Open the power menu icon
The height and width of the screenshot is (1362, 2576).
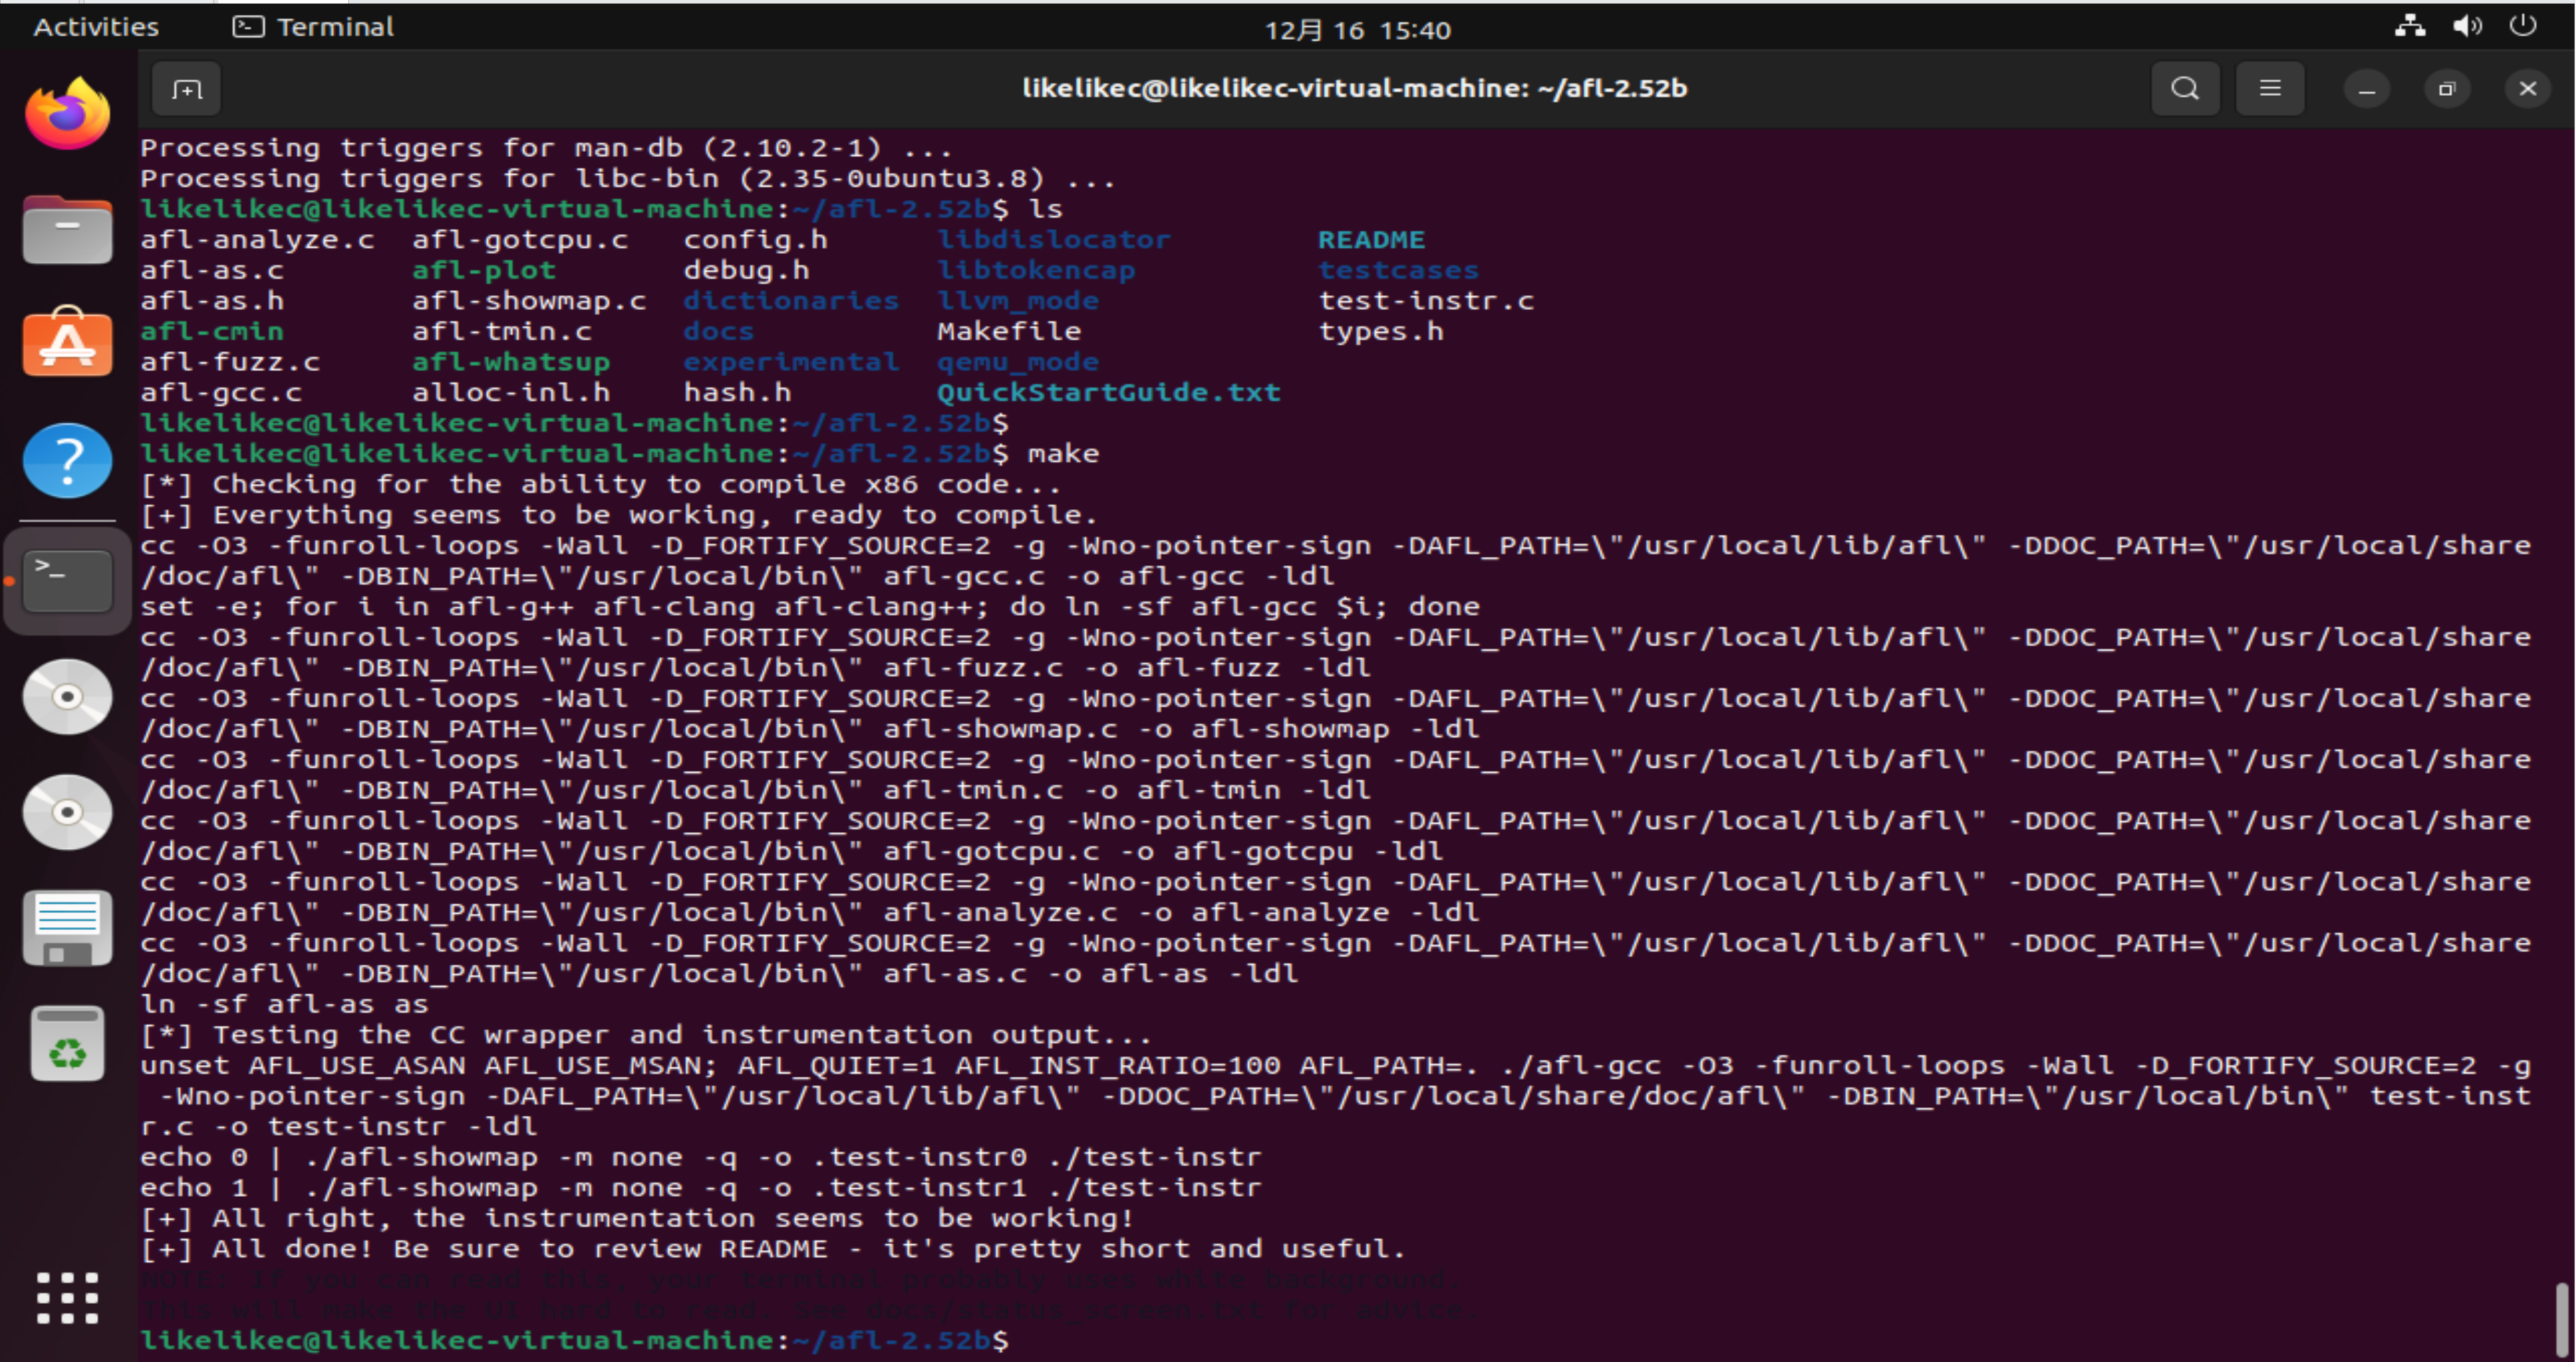pyautogui.click(x=2523, y=27)
